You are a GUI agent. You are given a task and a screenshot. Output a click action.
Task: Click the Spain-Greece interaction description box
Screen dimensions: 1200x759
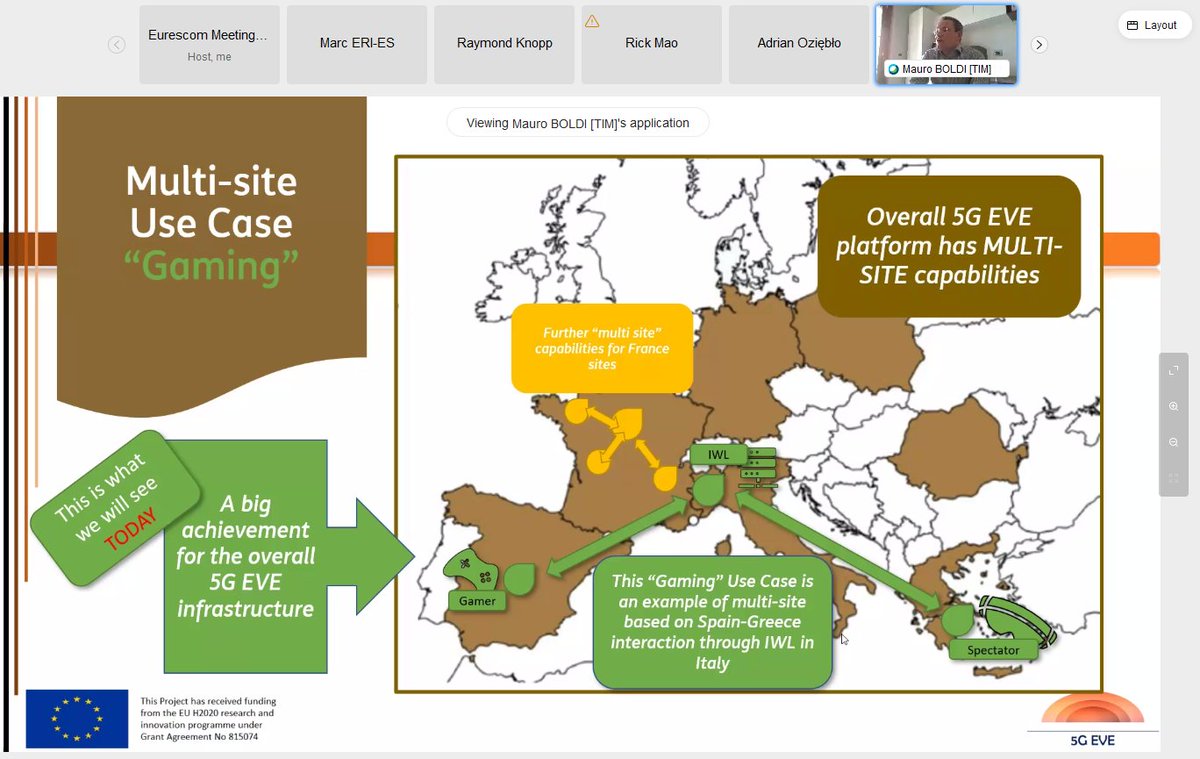pyautogui.click(x=712, y=622)
